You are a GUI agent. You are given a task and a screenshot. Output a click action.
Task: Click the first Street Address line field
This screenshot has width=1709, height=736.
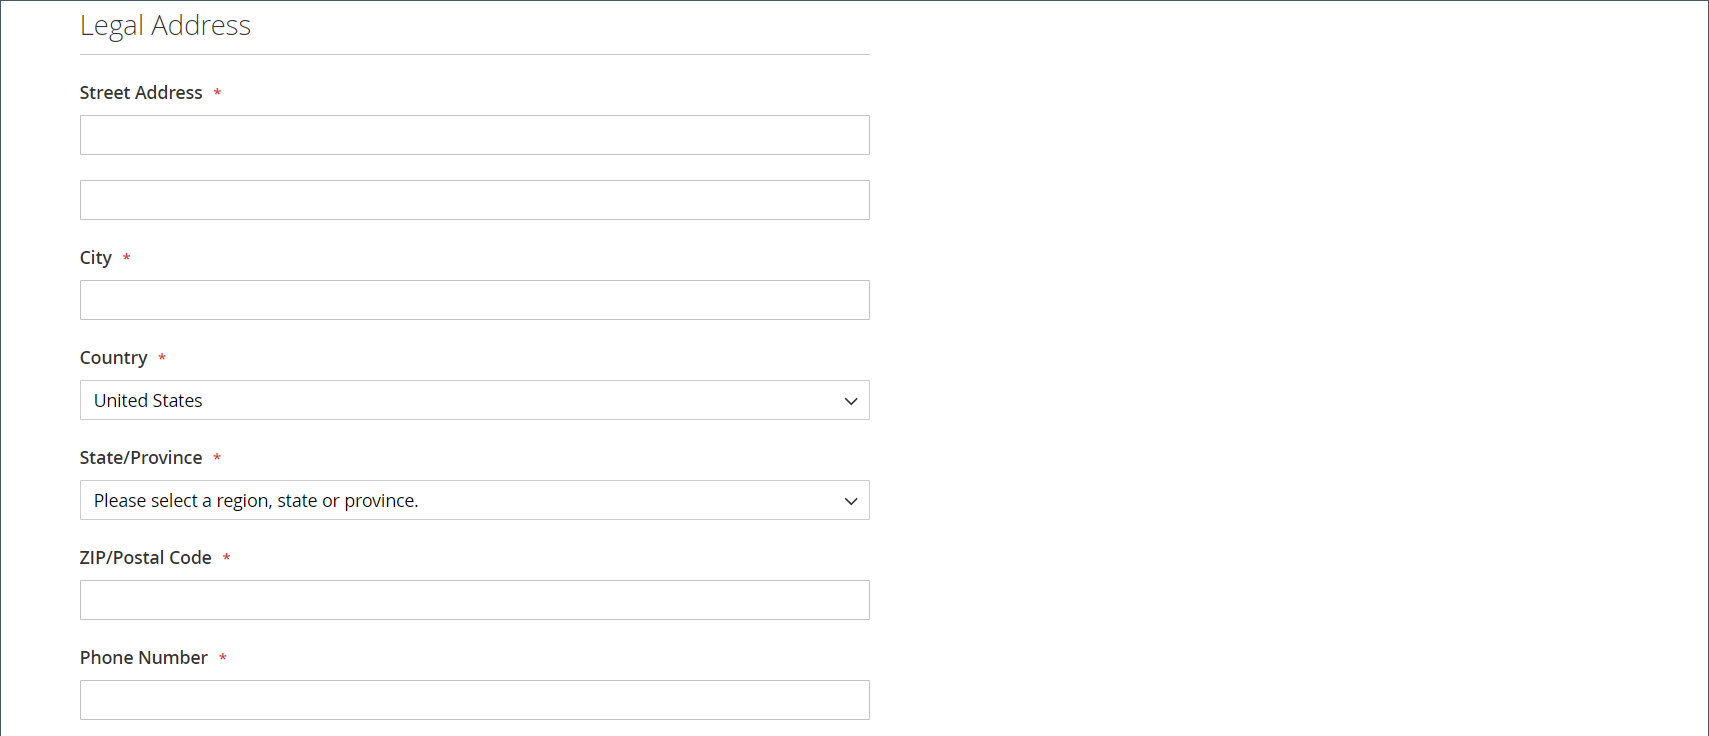(x=474, y=135)
